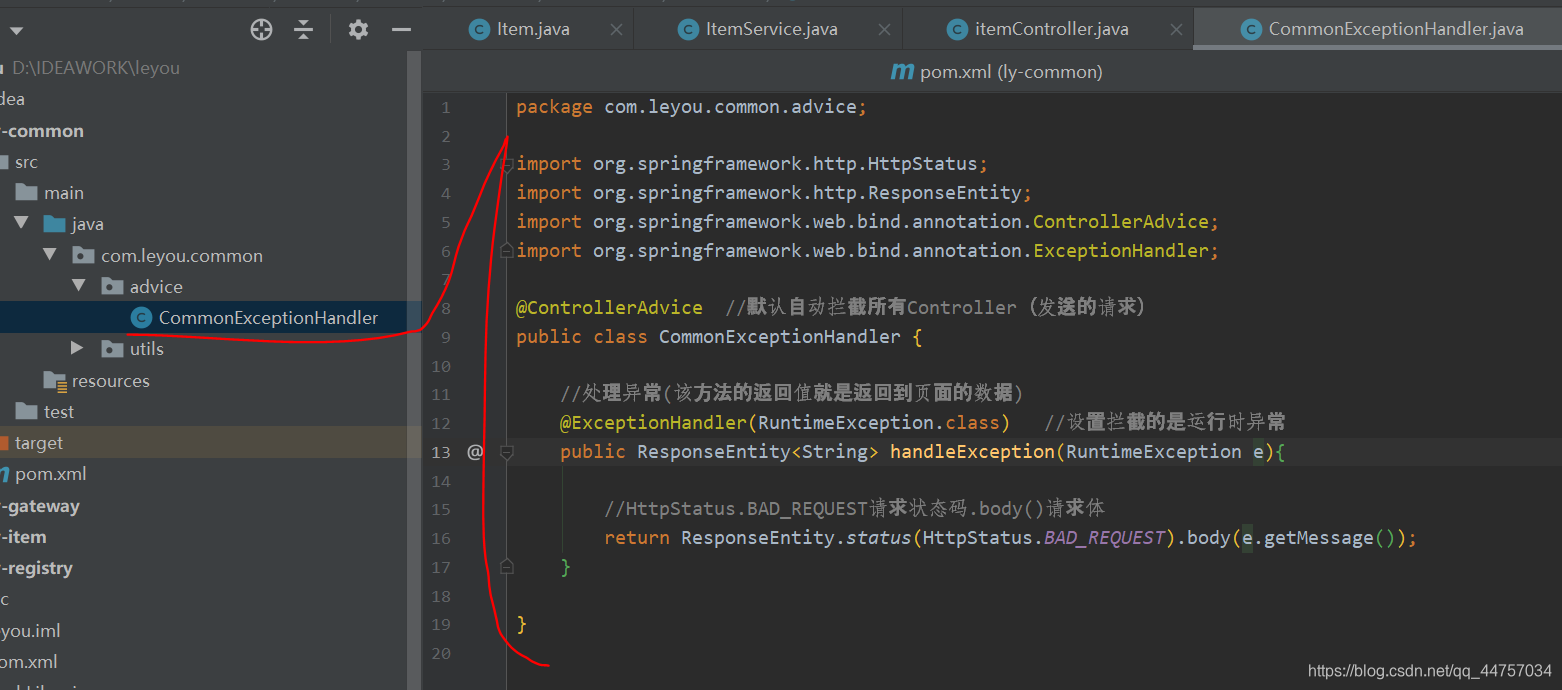Click the CommonExceptionHandler.java tab class icon
1562x690 pixels.
1250,30
